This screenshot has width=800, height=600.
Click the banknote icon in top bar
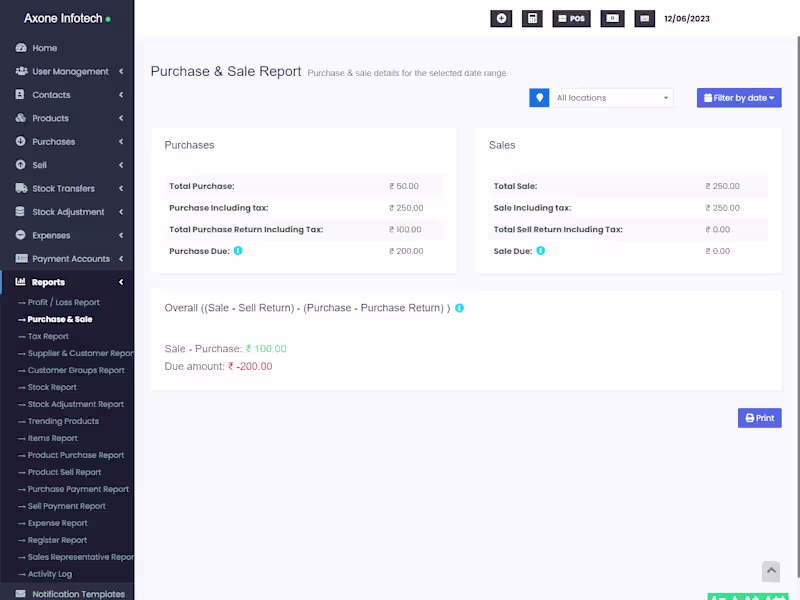click(x=612, y=18)
